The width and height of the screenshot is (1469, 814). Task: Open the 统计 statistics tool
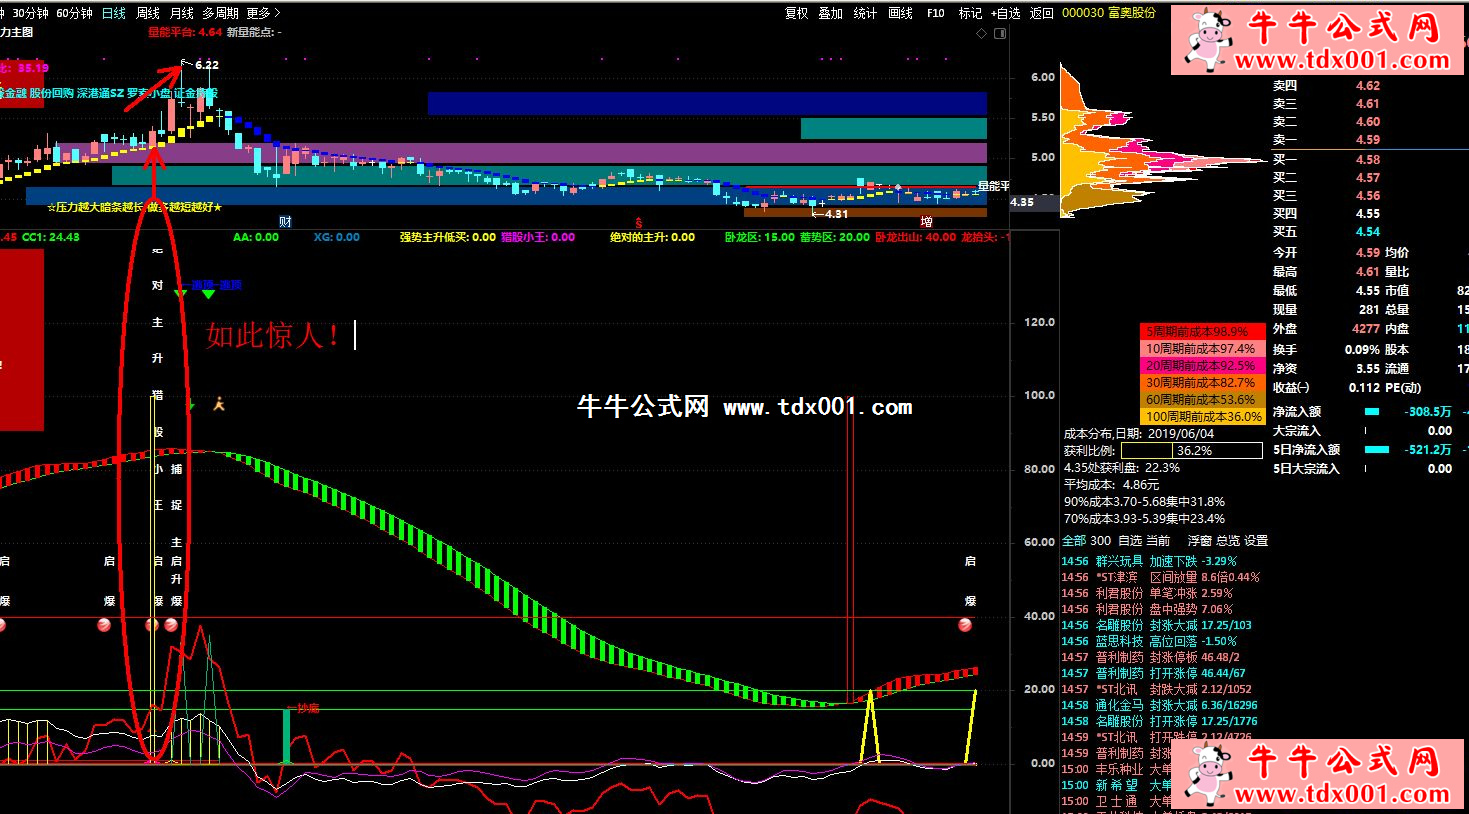tap(865, 13)
